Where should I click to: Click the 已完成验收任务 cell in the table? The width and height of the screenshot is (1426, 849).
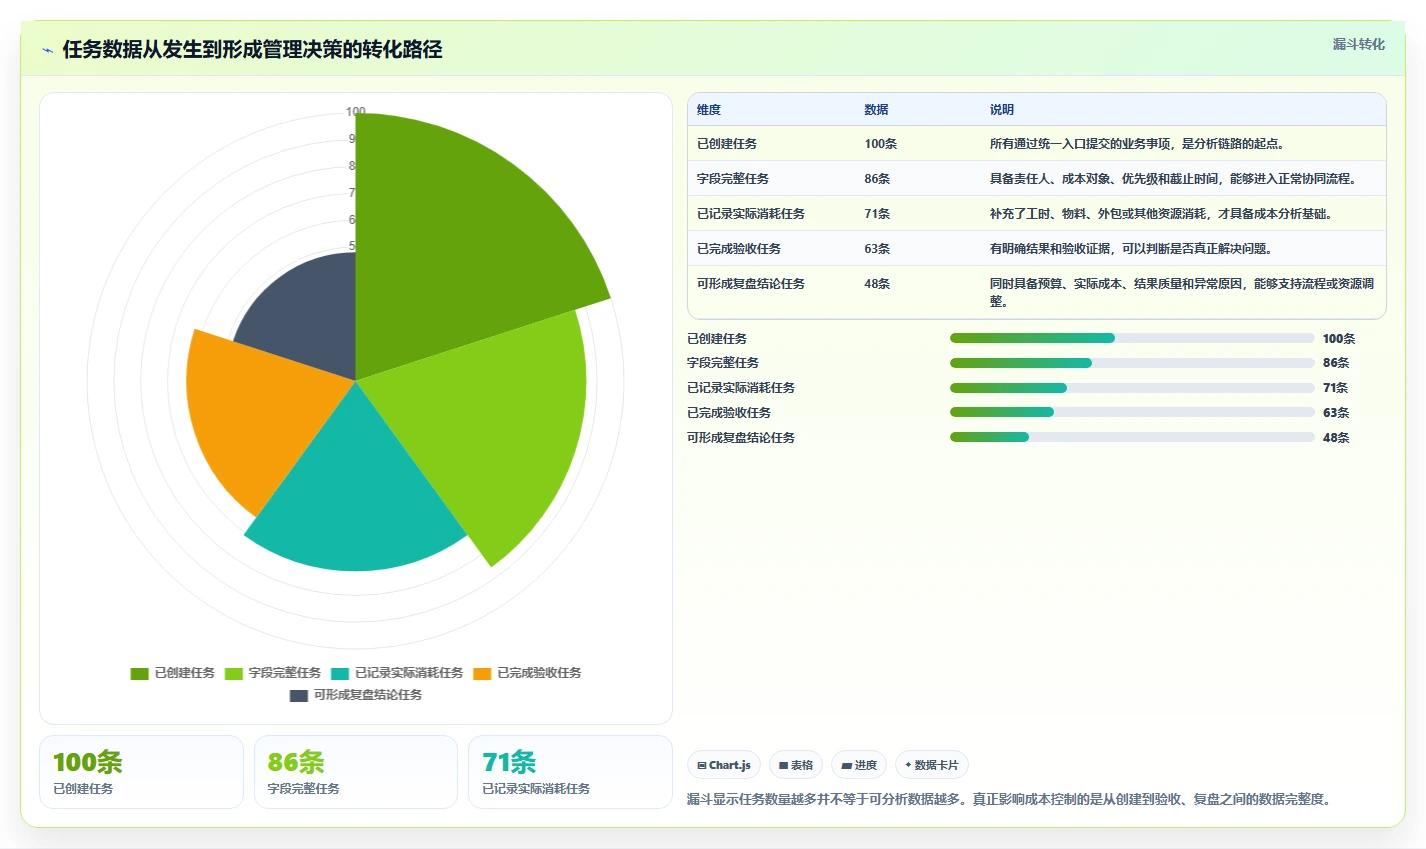click(739, 249)
